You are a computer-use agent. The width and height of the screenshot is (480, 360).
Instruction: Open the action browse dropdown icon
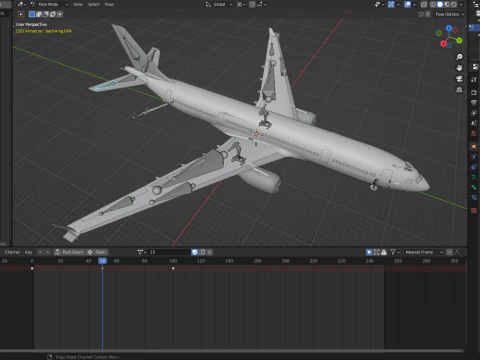(142, 252)
